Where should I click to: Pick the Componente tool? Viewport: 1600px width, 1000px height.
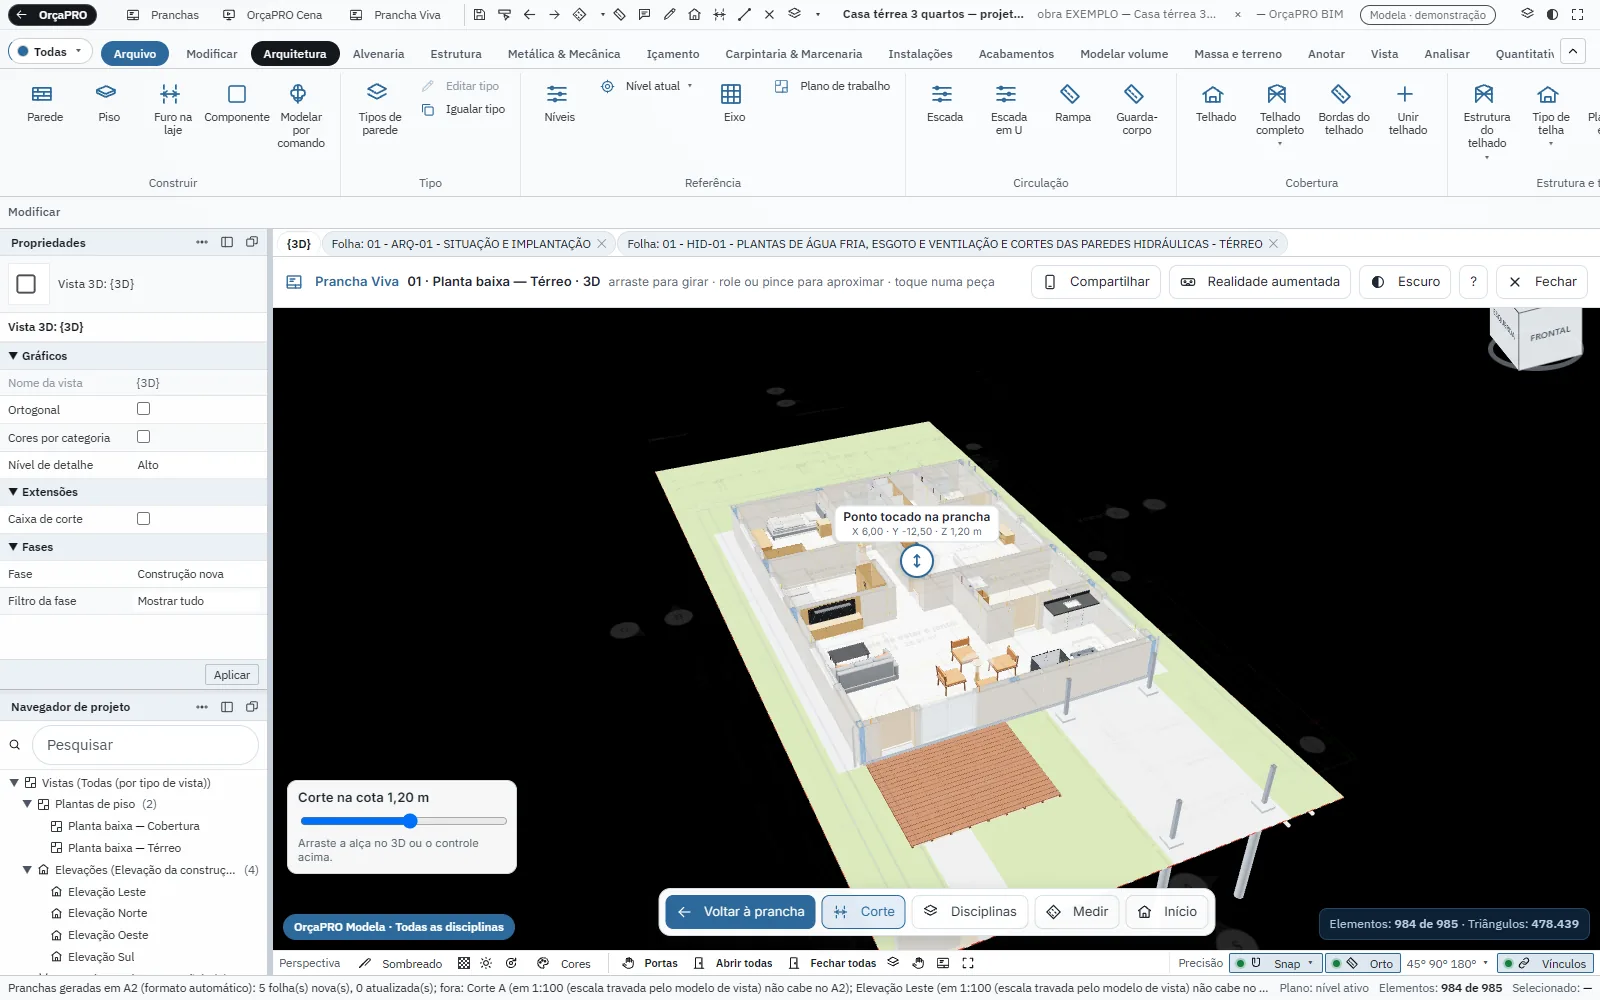pyautogui.click(x=237, y=103)
